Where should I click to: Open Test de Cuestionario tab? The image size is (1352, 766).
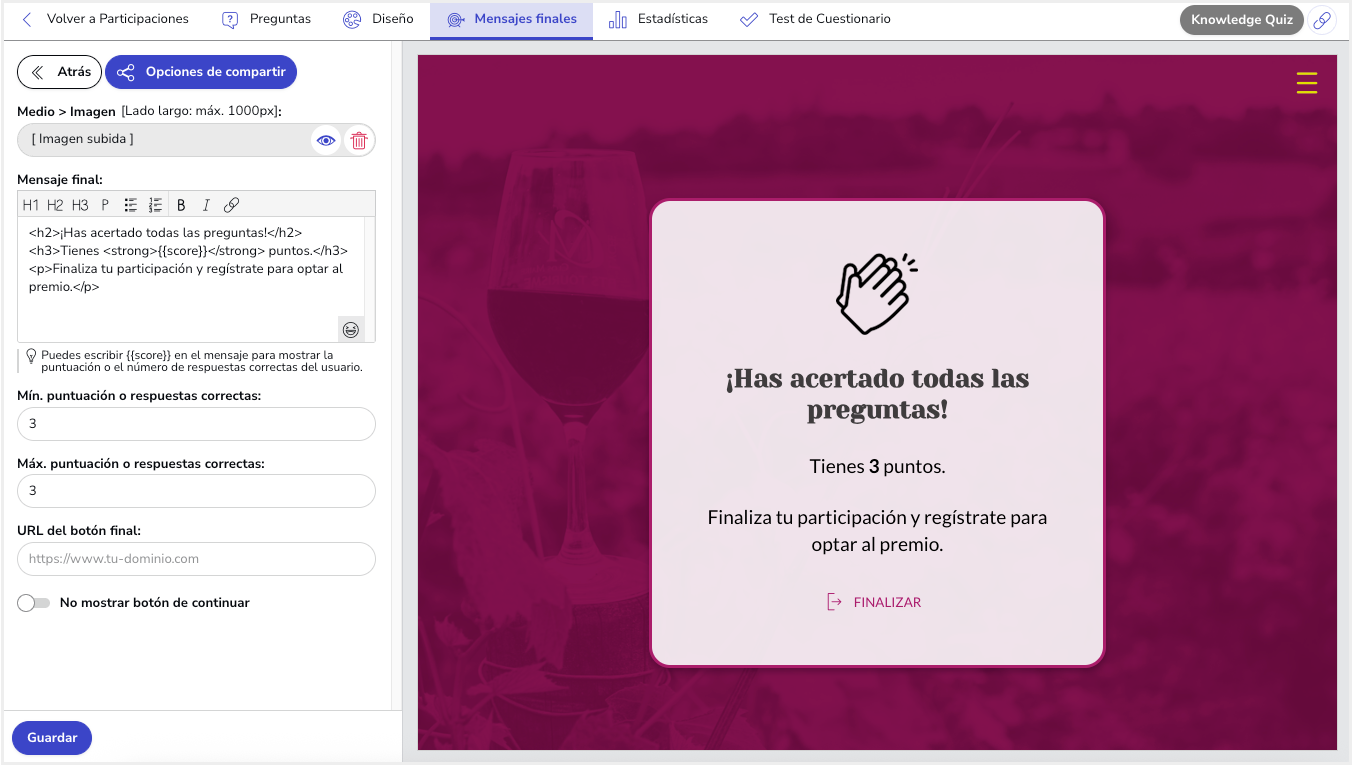(815, 19)
